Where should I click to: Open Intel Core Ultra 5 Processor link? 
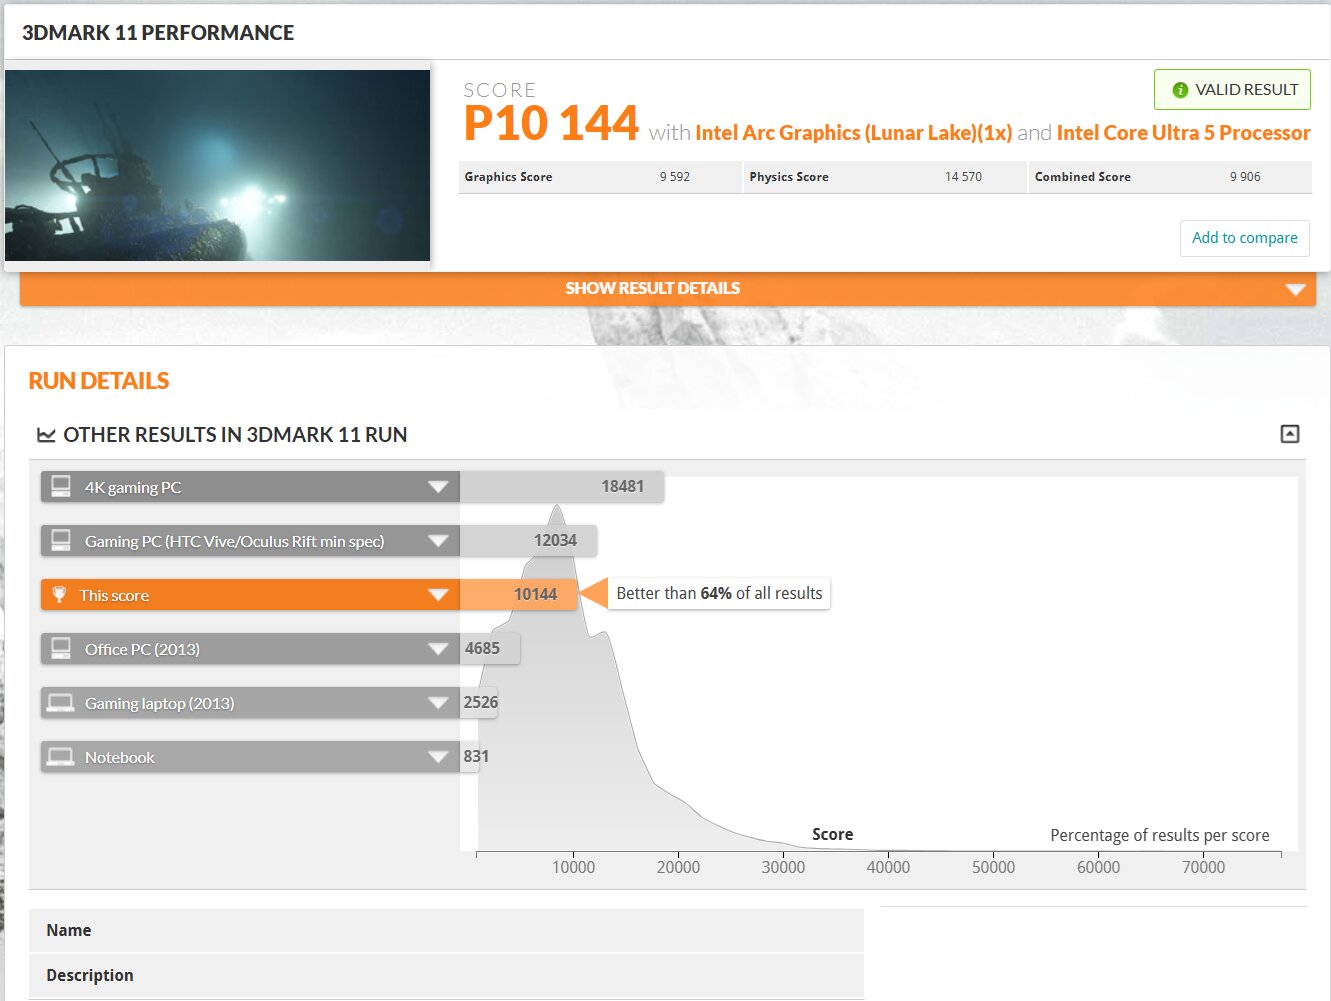(x=1183, y=133)
